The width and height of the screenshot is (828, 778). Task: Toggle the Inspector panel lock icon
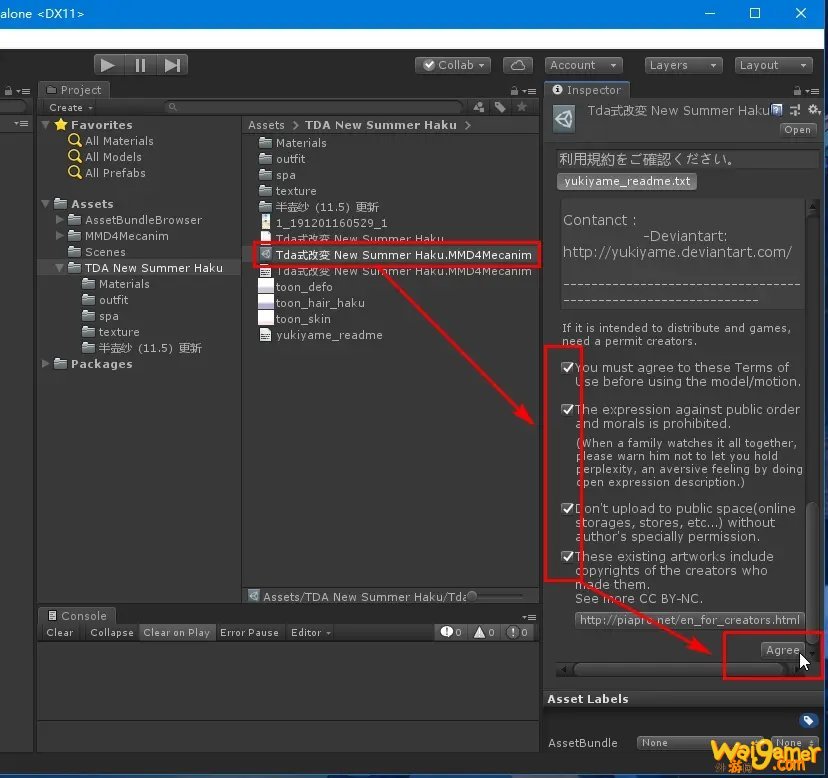(x=797, y=91)
